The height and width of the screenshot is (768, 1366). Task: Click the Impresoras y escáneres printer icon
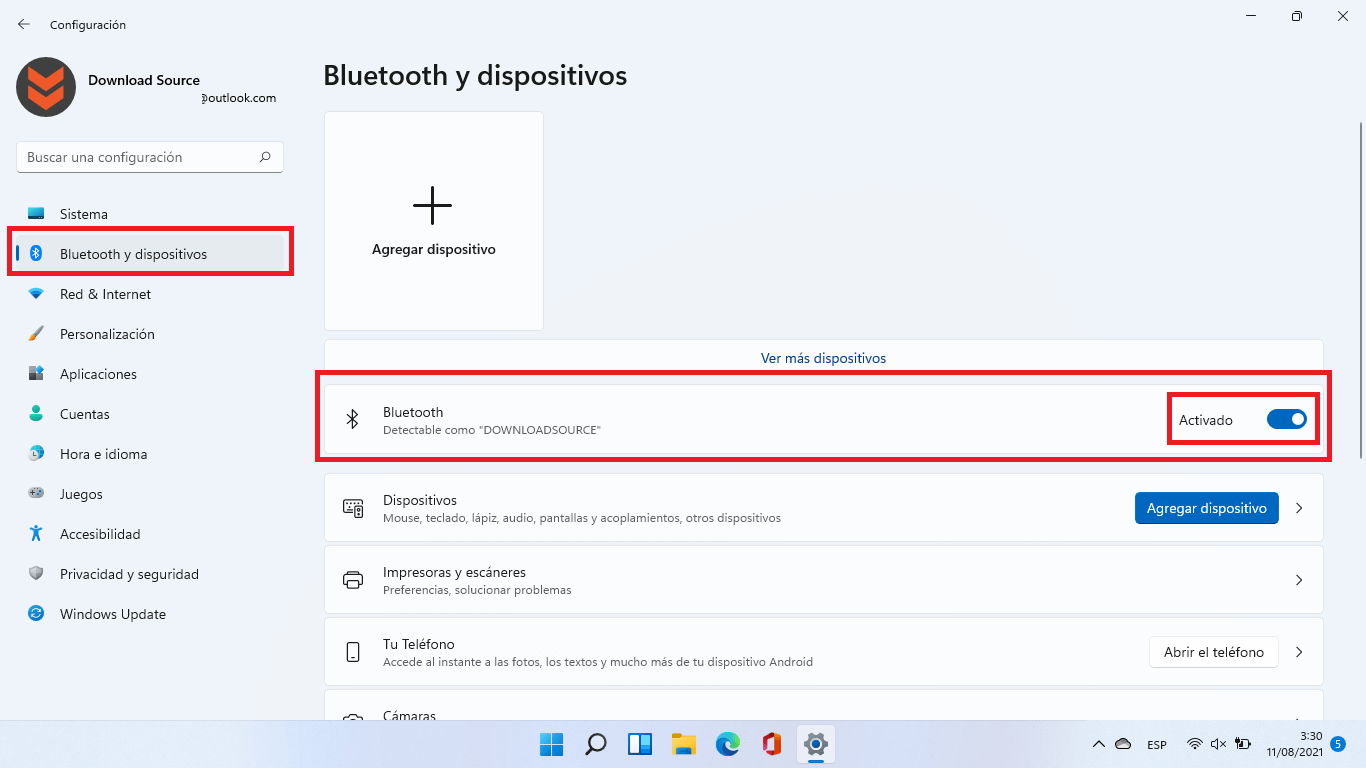(353, 580)
